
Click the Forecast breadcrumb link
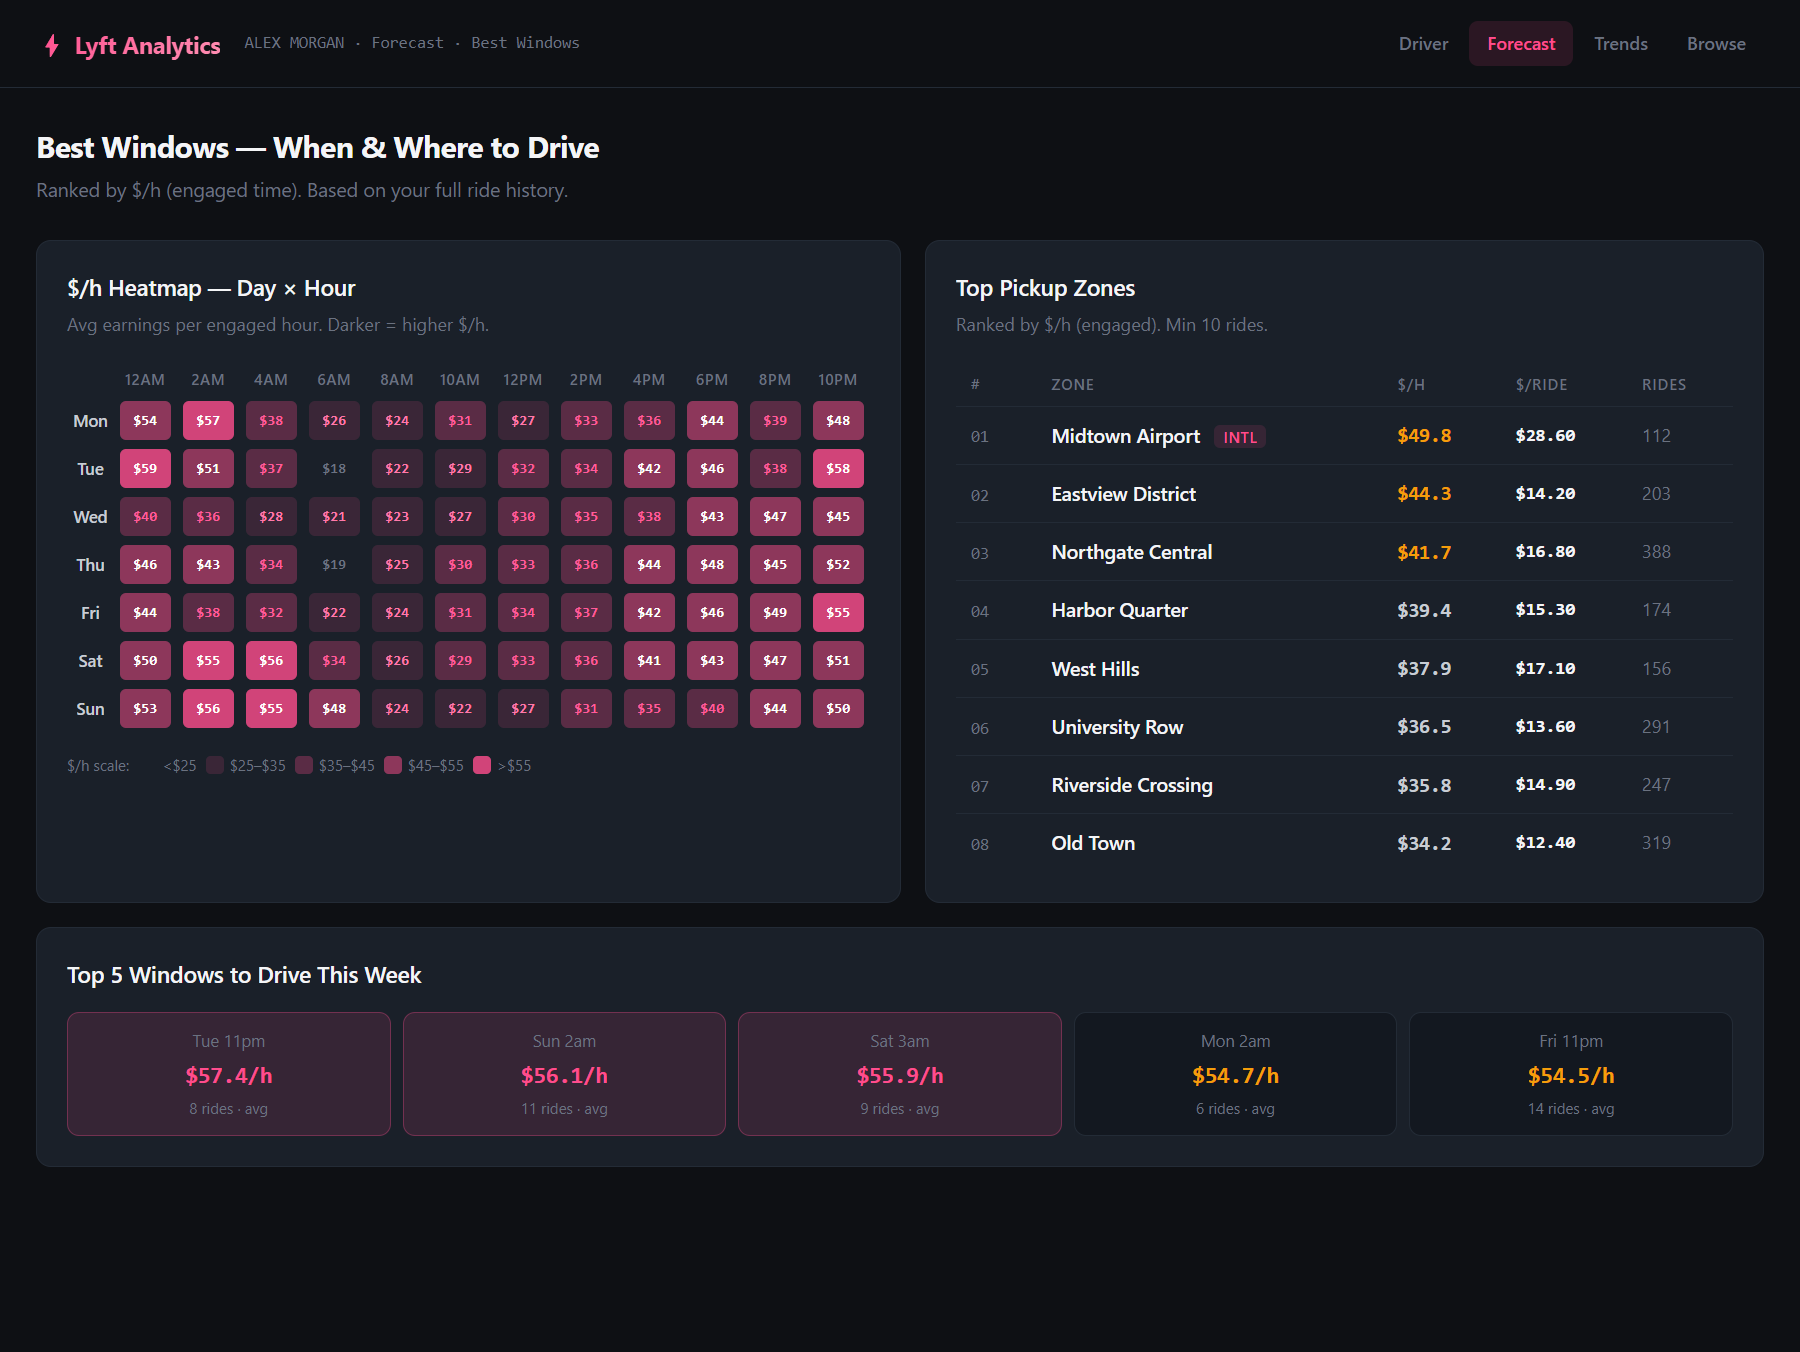[407, 43]
